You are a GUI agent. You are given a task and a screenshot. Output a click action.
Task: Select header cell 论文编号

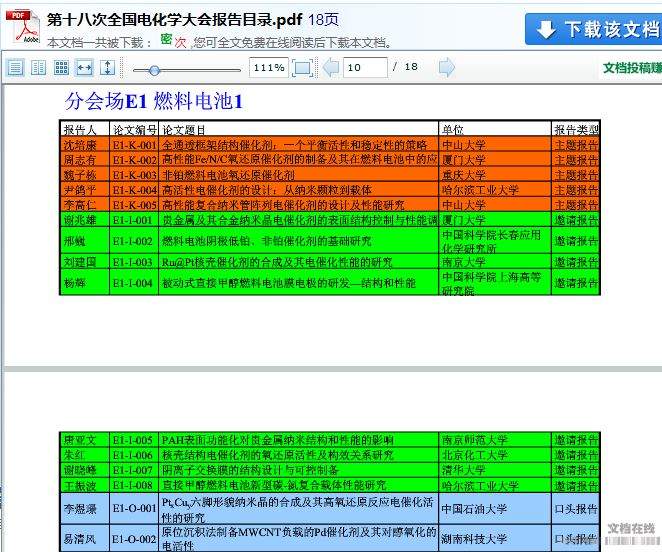[135, 130]
